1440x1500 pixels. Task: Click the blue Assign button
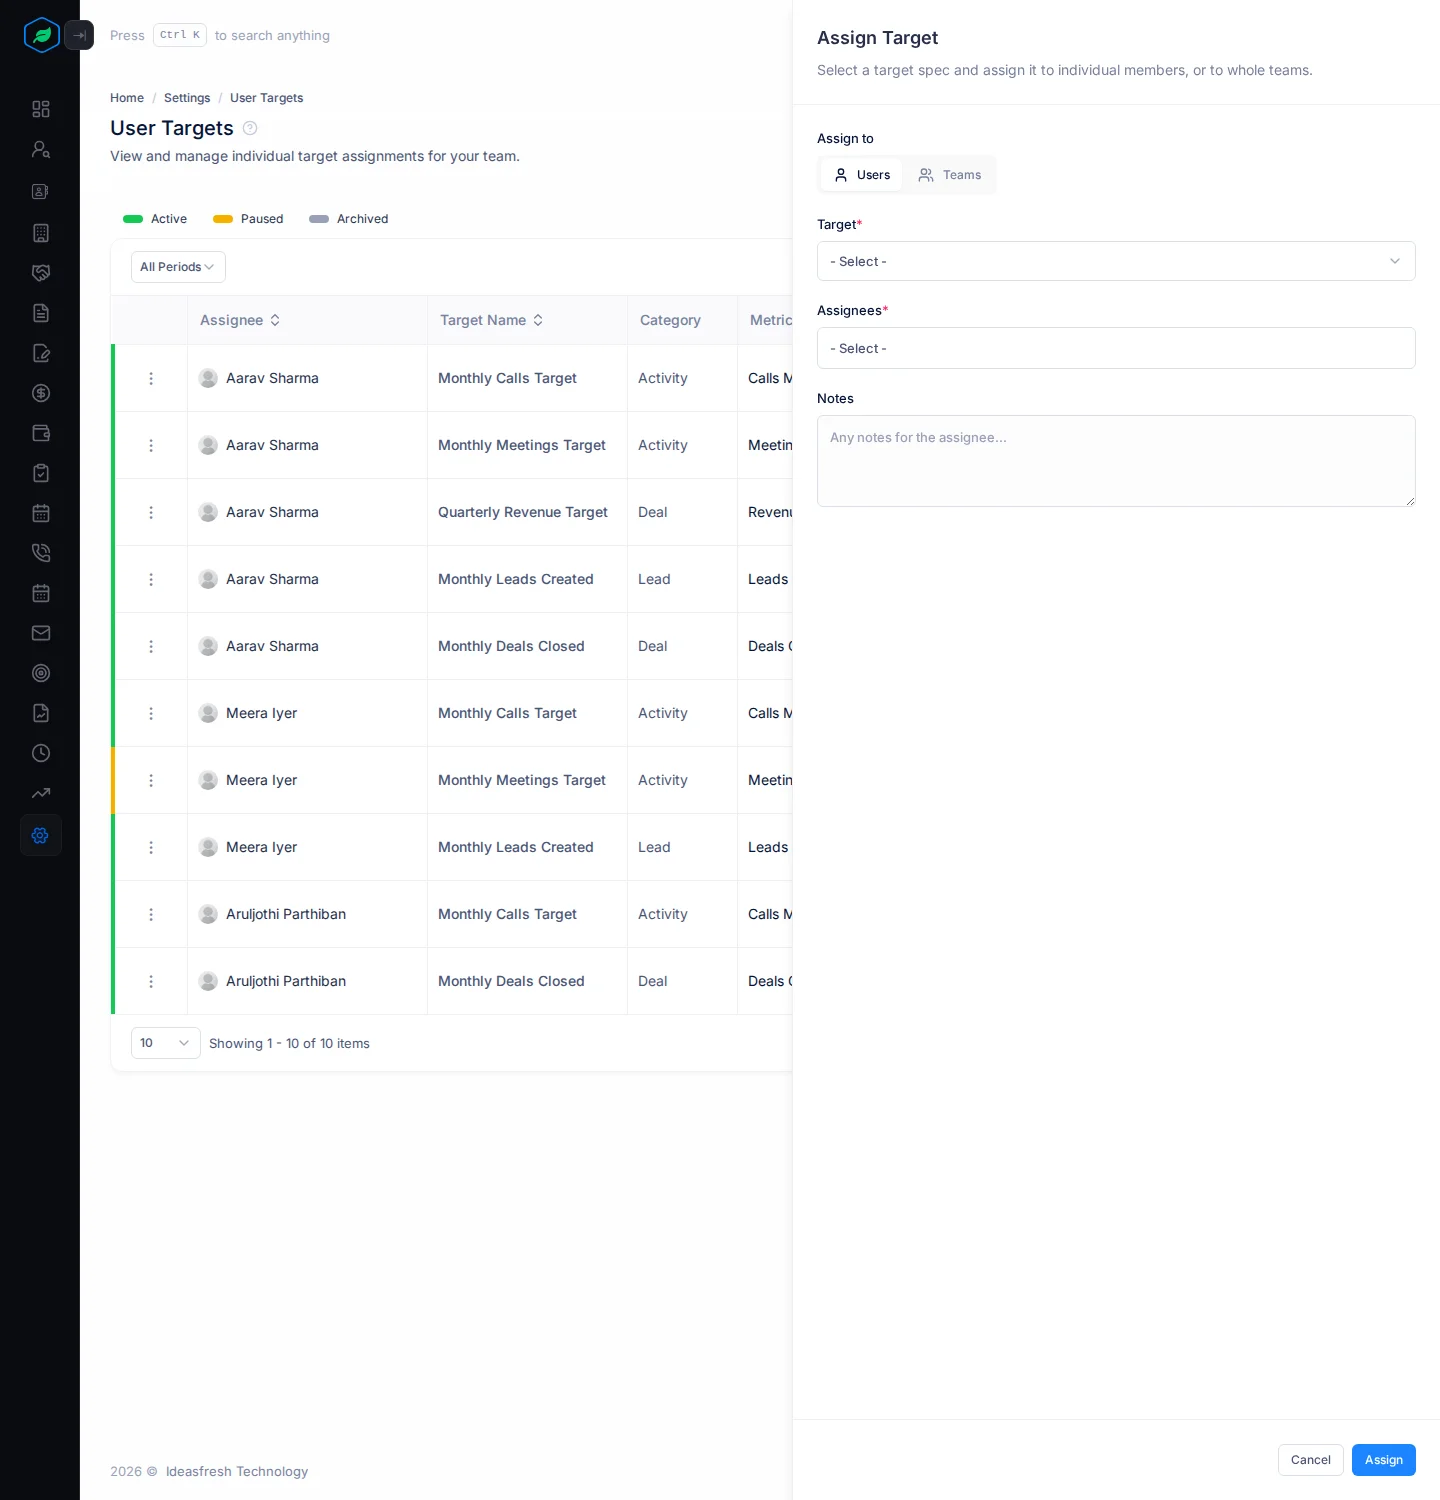click(1384, 1460)
